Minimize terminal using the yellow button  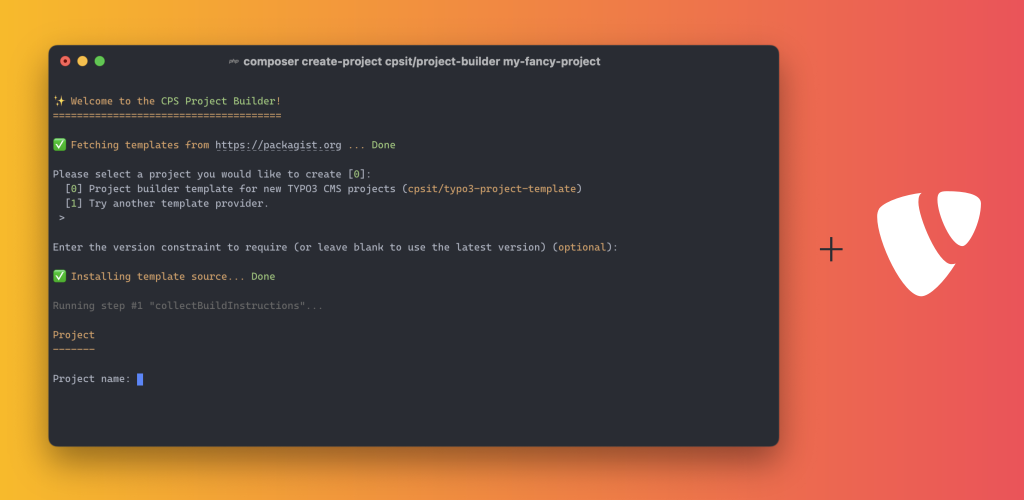tap(82, 61)
